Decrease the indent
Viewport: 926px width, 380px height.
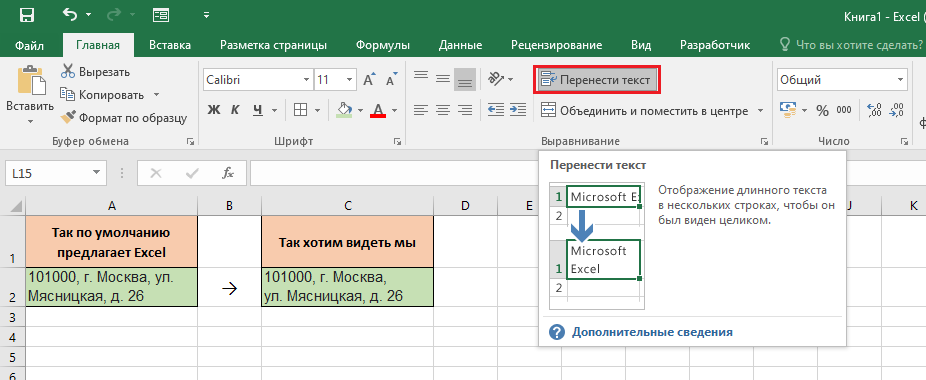click(496, 110)
